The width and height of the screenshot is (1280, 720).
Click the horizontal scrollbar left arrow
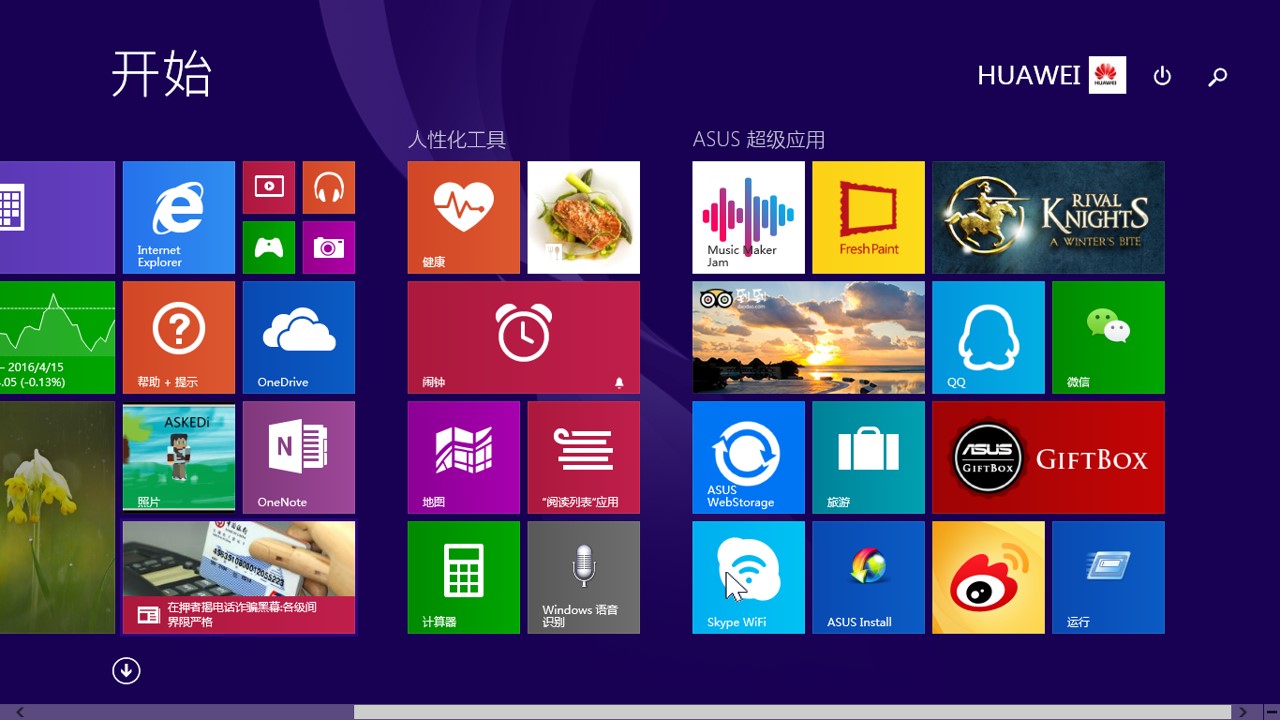pyautogui.click(x=19, y=712)
